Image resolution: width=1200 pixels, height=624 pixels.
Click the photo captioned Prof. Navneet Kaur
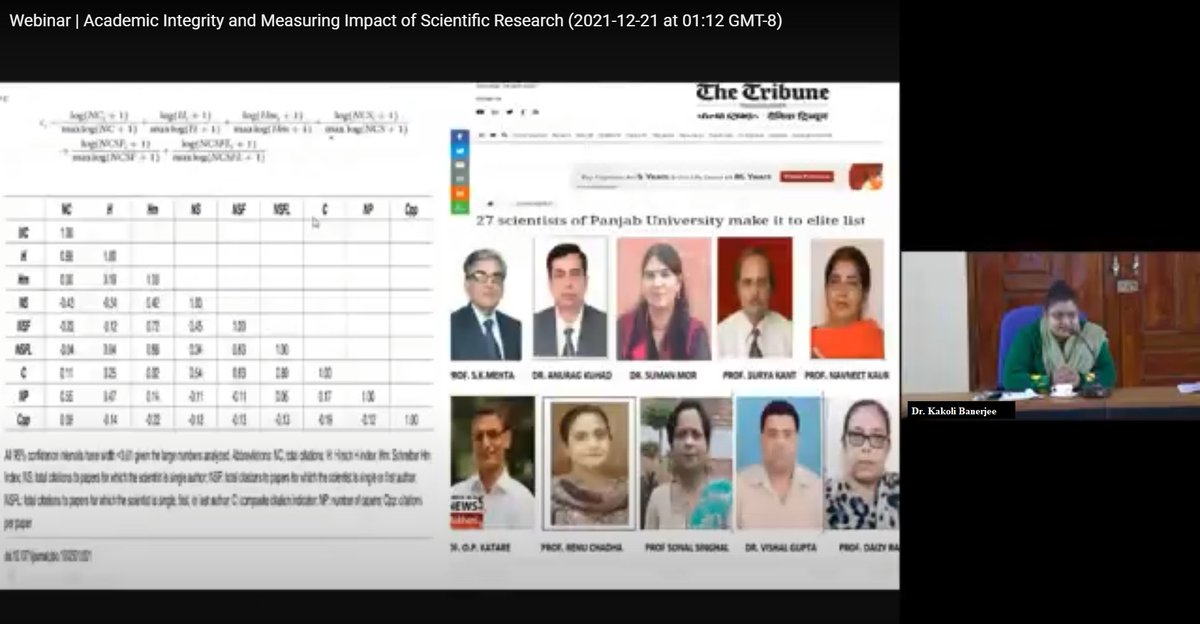847,298
